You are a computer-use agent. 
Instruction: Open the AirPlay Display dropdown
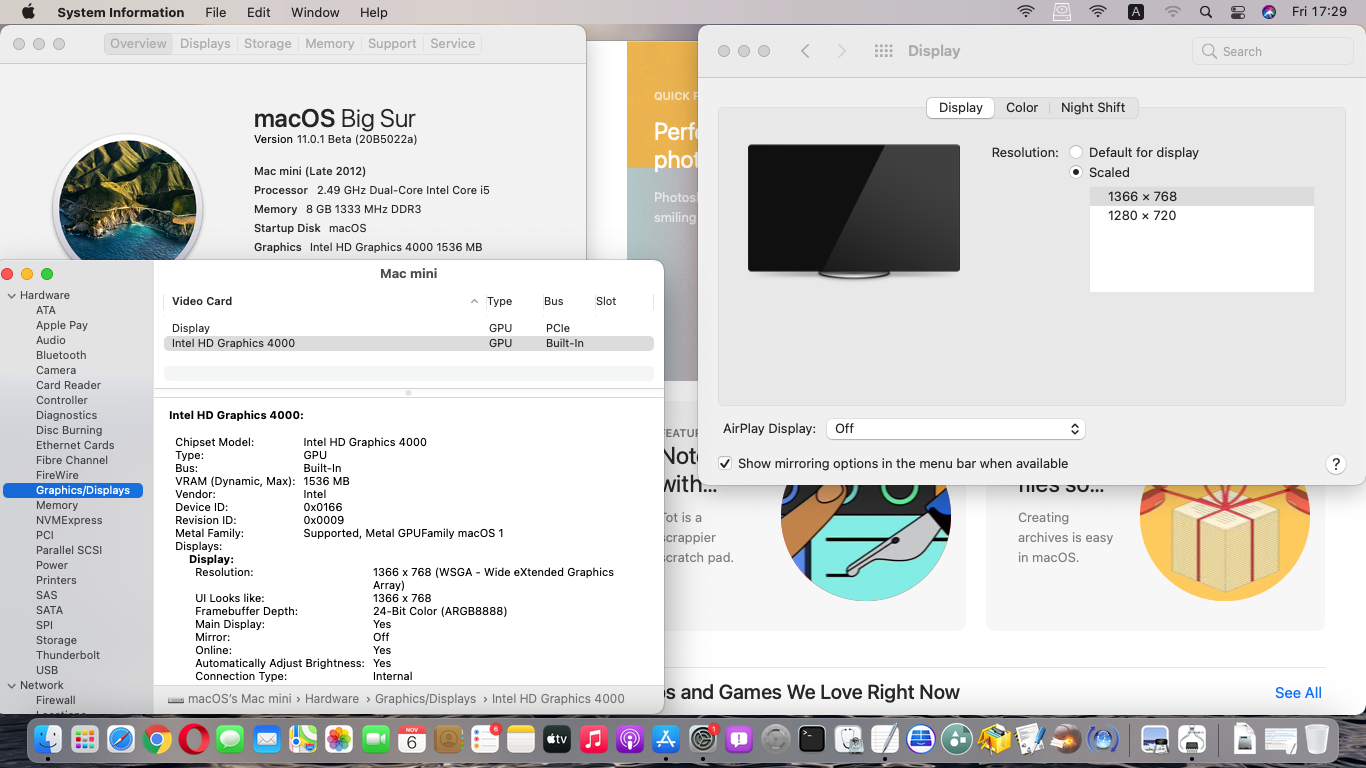[955, 428]
